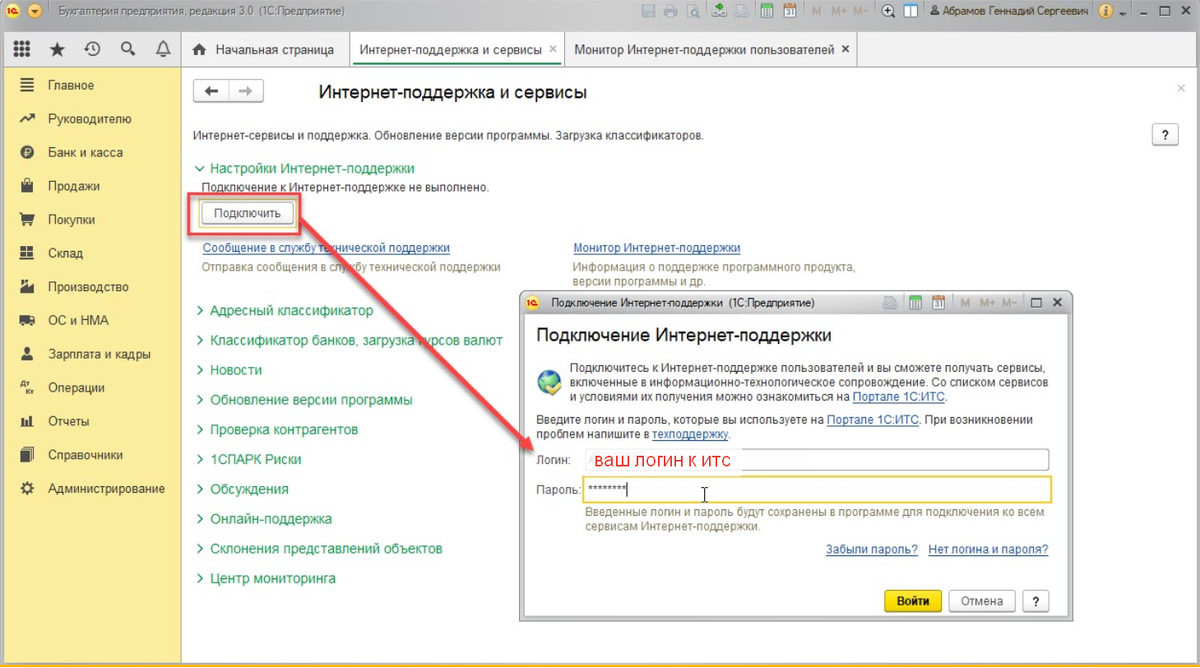
Task: Click the M+ memory button in main title bar
Action: 840,11
